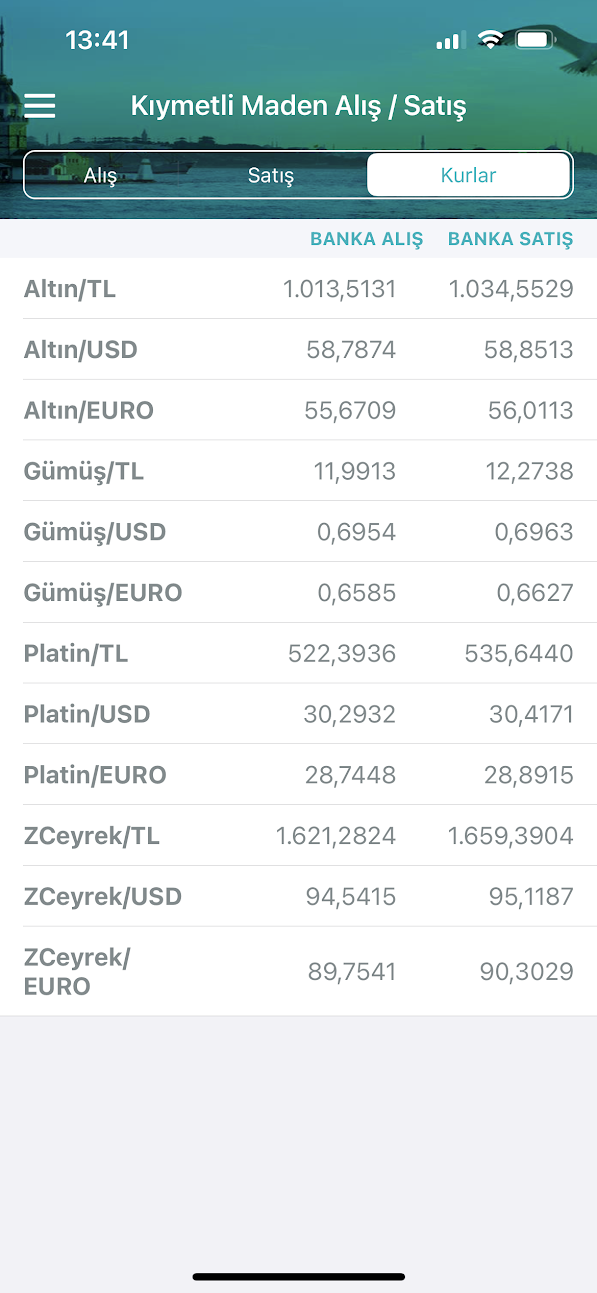This screenshot has height=1293, width=597.
Task: Choose the Gümüş/TL row
Action: point(298,471)
